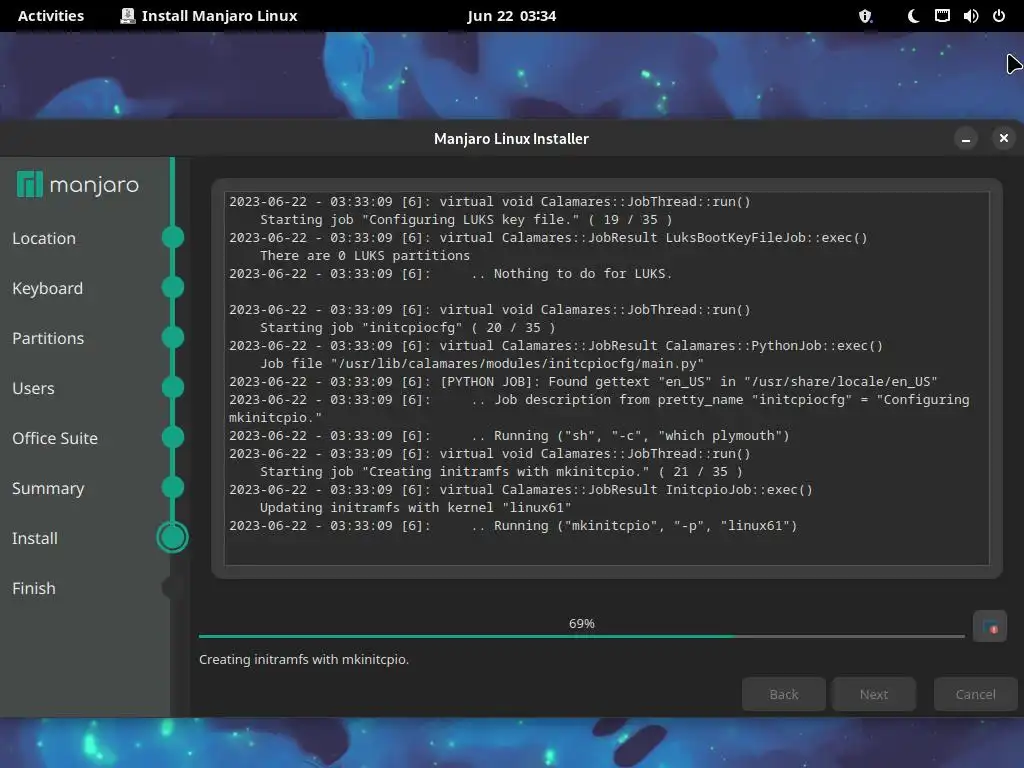Click the Finish step dark marker
This screenshot has width=1024, height=768.
(x=172, y=588)
